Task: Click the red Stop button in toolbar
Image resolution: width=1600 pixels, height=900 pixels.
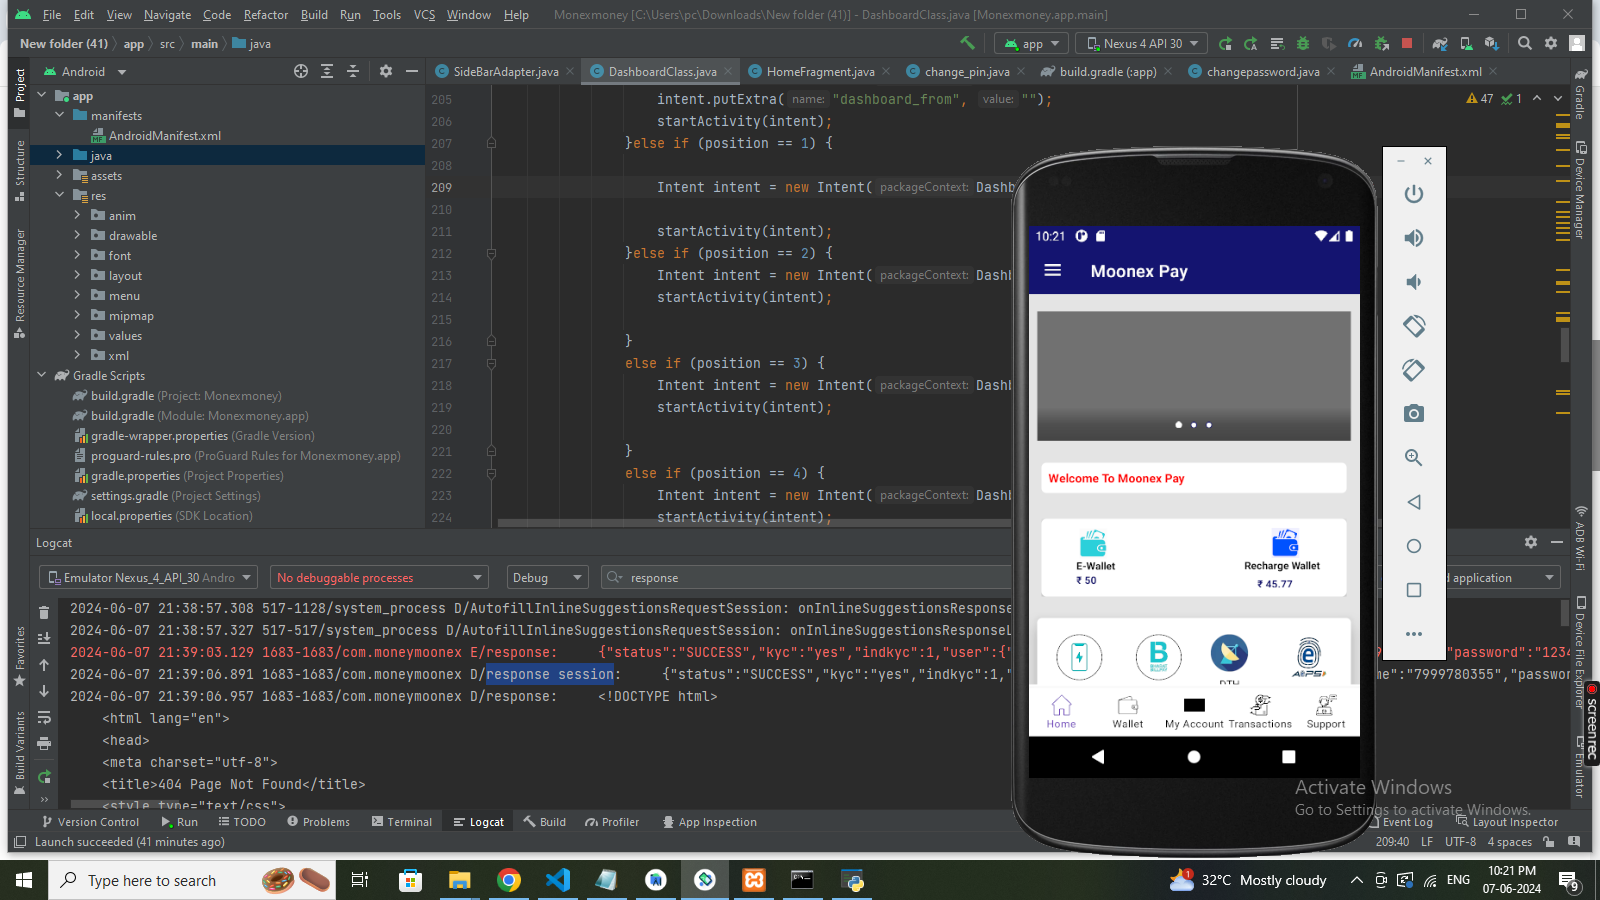Action: 1407,43
